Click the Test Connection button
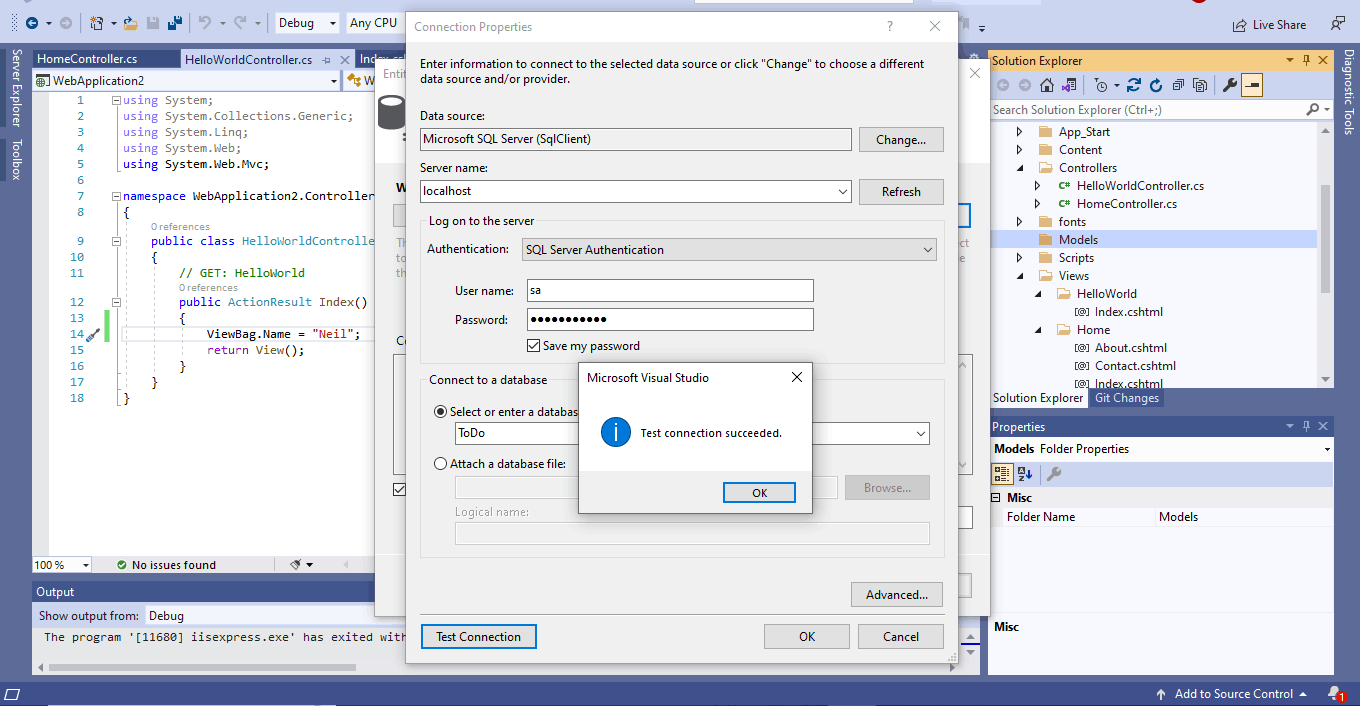Image resolution: width=1360 pixels, height=706 pixels. pyautogui.click(x=479, y=636)
